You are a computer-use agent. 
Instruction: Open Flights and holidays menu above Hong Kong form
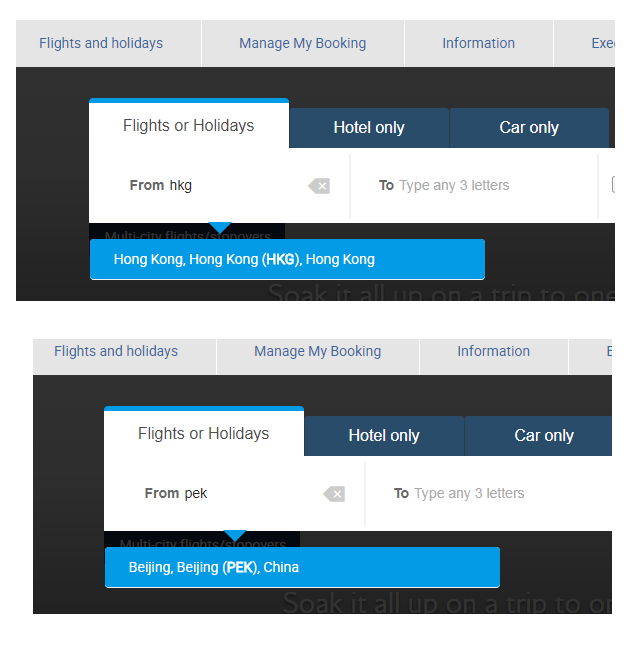(x=101, y=44)
